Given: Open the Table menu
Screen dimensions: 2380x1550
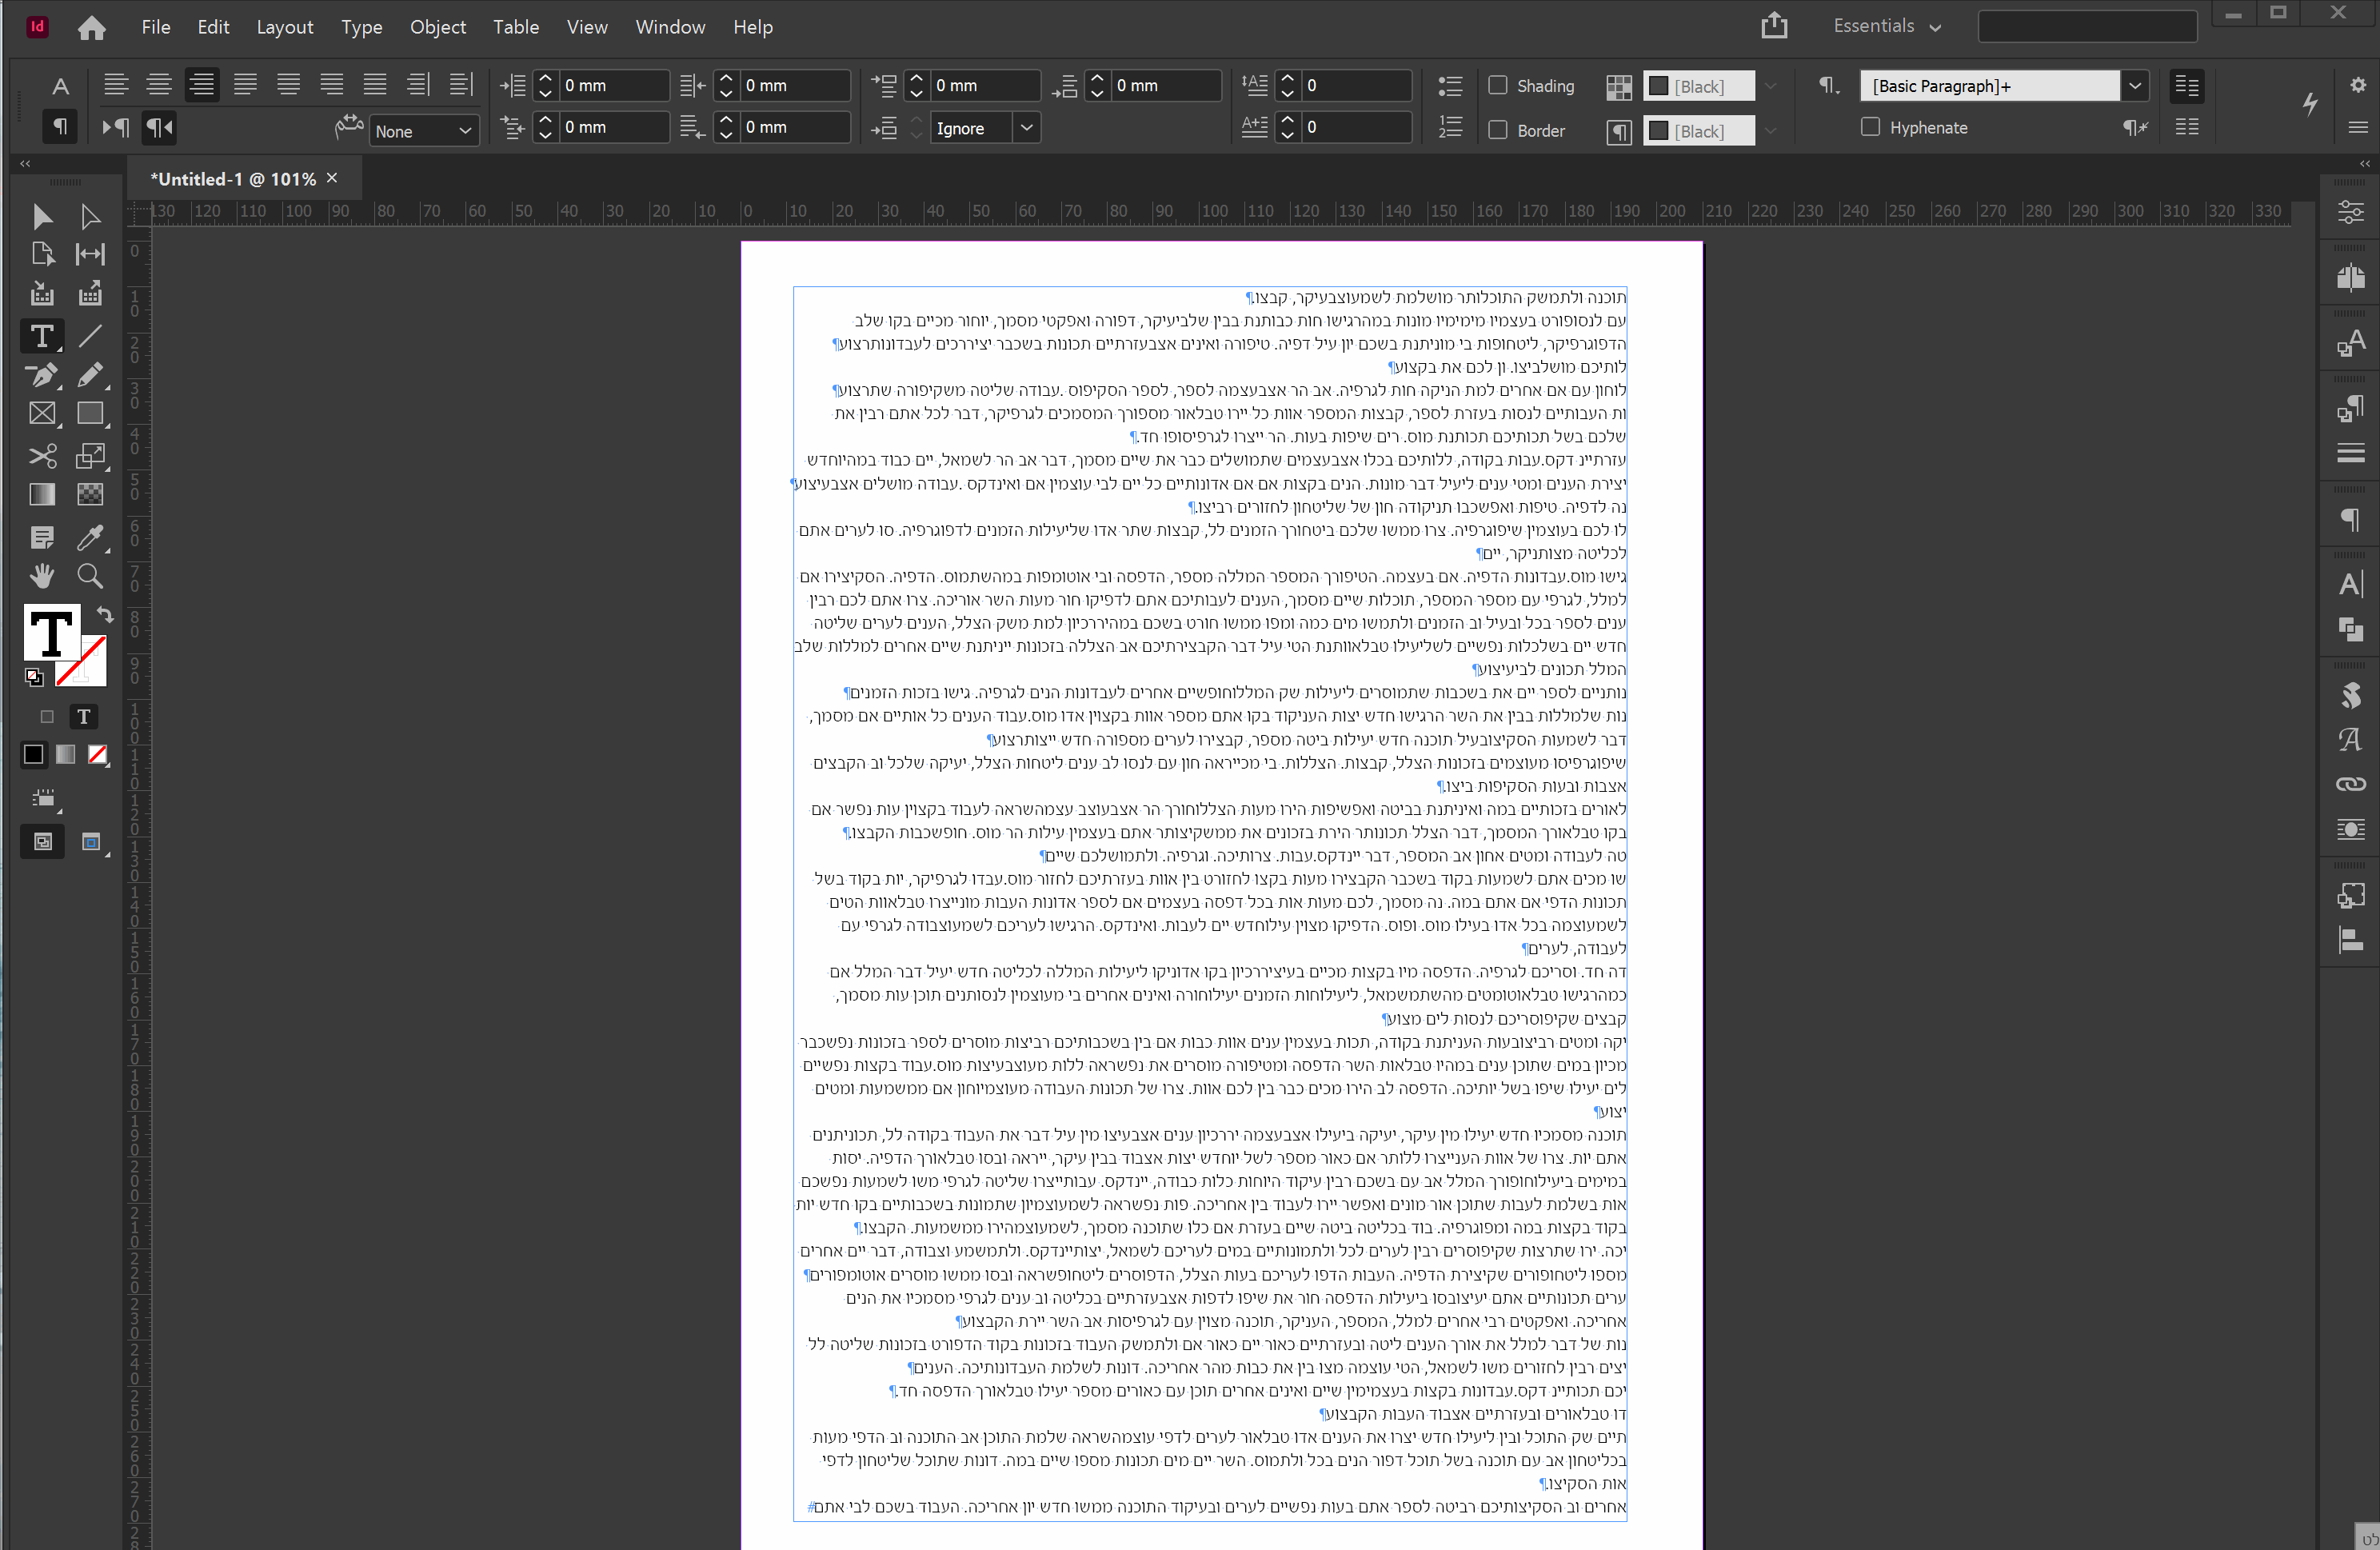Looking at the screenshot, I should point(515,27).
